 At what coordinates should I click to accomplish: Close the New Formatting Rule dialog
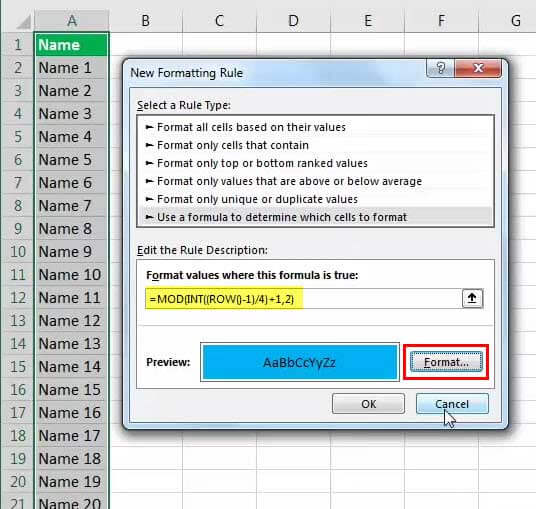(478, 68)
